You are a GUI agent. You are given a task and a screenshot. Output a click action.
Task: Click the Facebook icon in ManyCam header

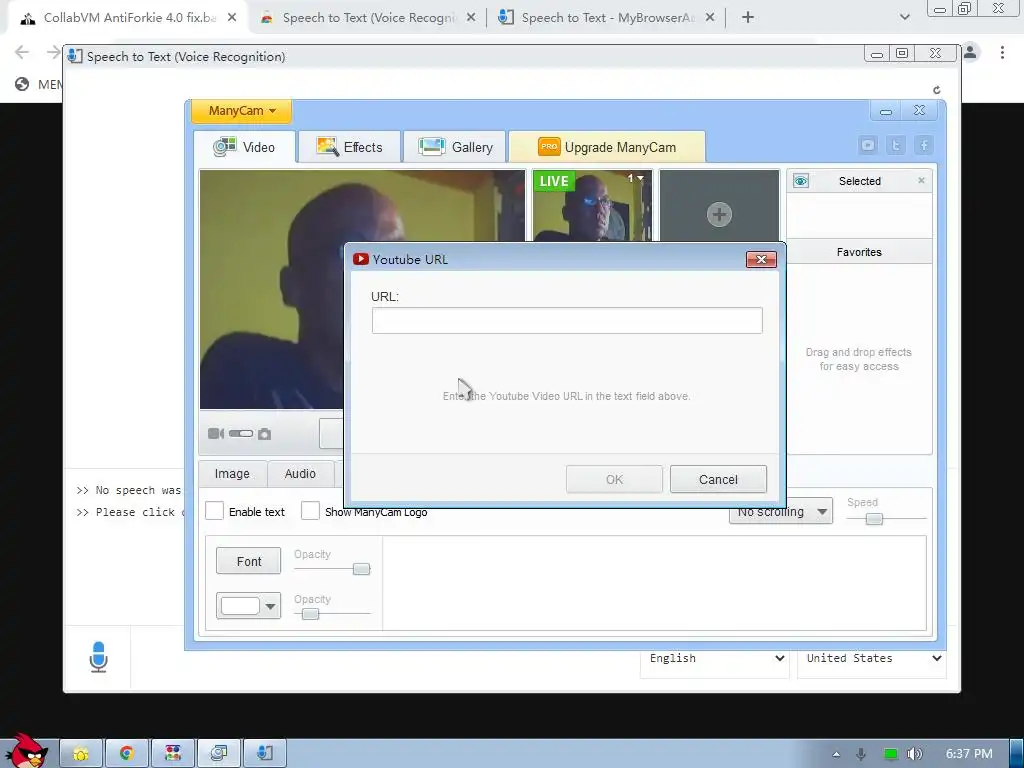click(924, 145)
